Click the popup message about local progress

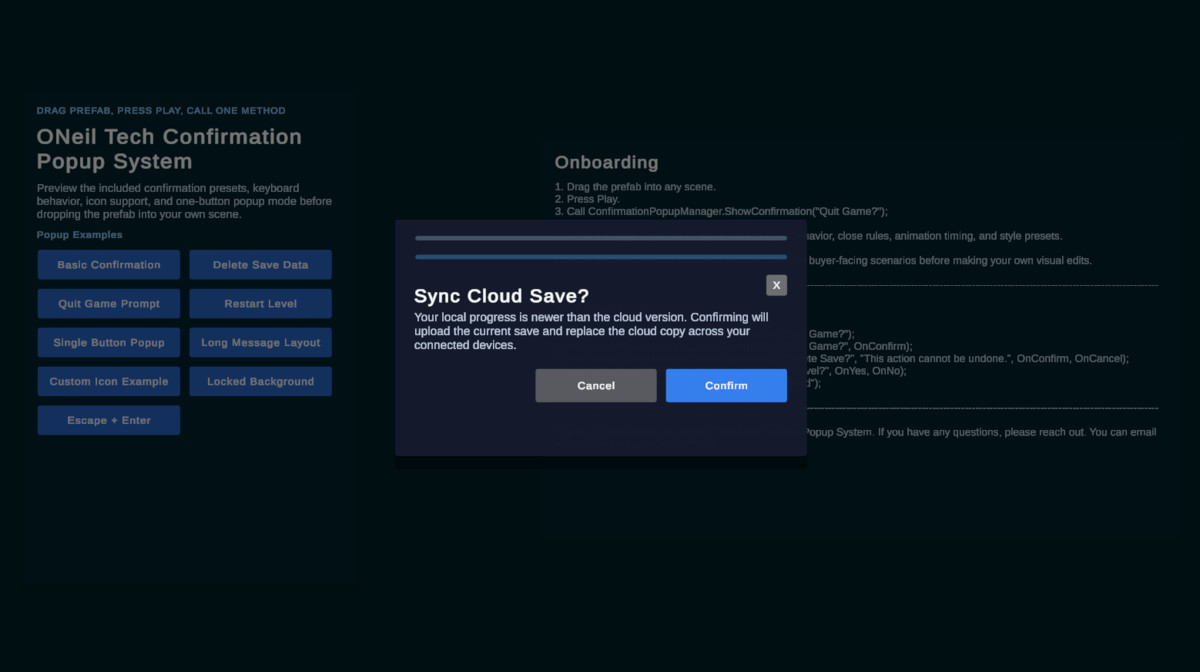pos(591,331)
